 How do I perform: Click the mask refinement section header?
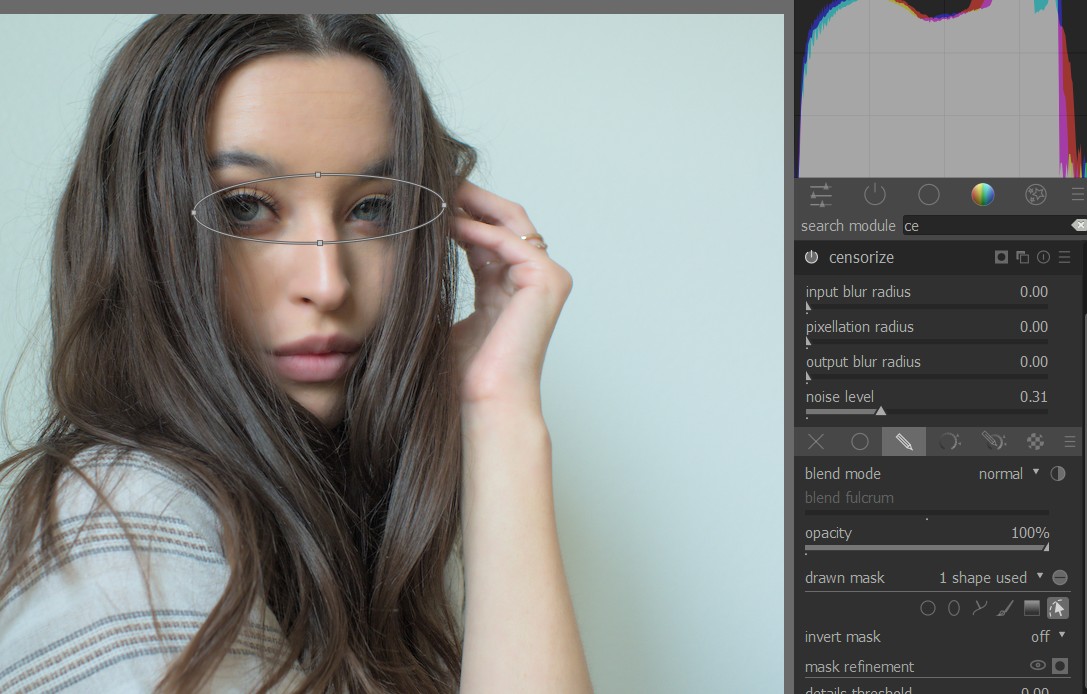[860, 666]
